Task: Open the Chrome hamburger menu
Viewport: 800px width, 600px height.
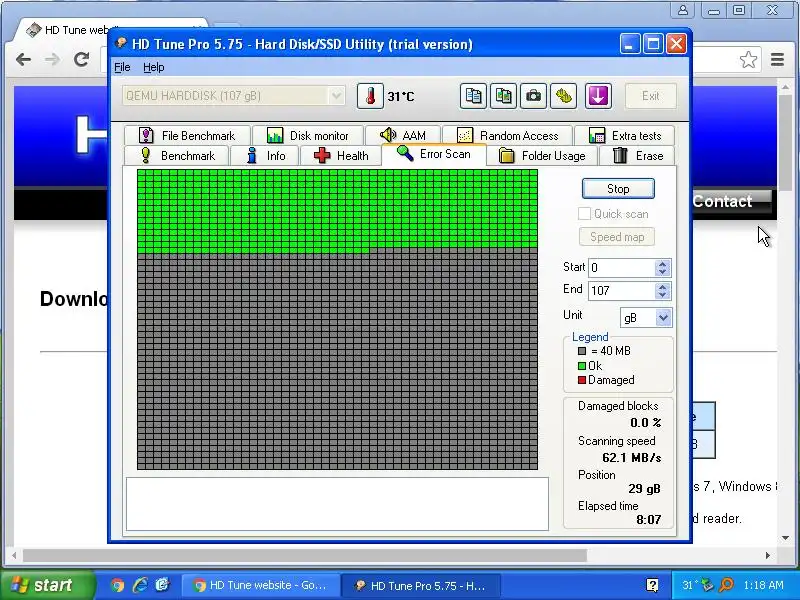Action: pos(777,60)
